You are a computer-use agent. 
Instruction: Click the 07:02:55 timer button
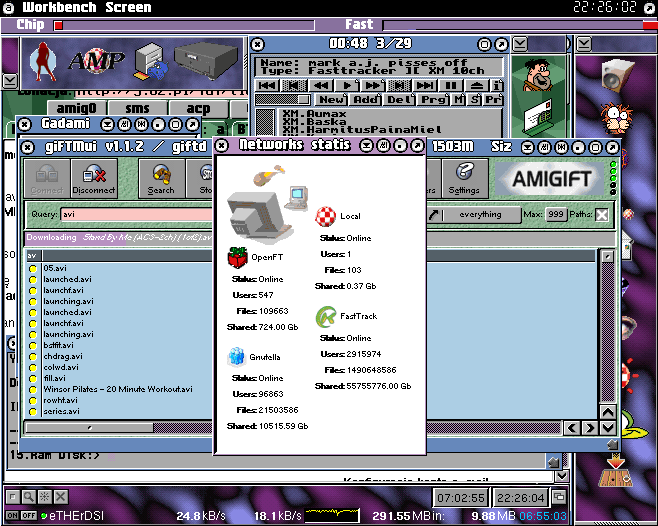pos(461,498)
